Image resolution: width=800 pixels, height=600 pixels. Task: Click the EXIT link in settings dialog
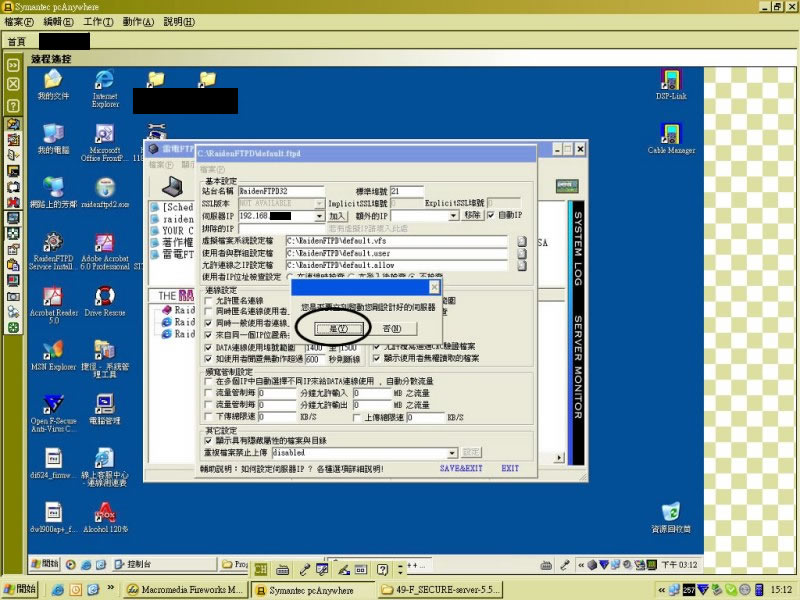tap(510, 468)
